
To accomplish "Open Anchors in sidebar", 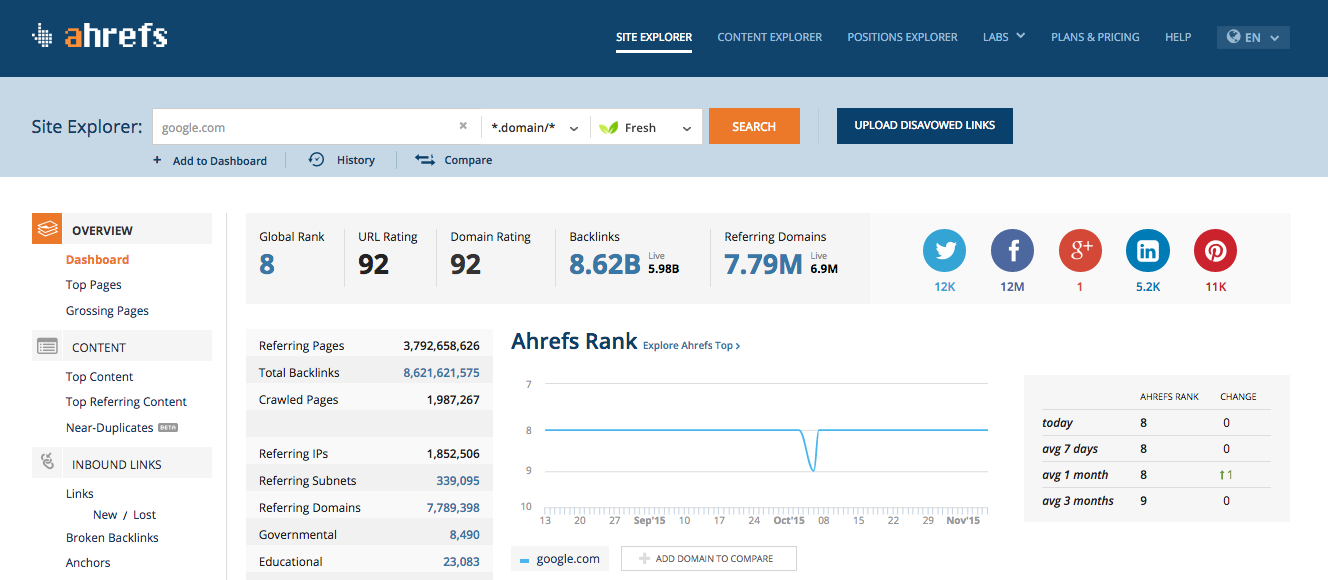I will [x=88, y=563].
